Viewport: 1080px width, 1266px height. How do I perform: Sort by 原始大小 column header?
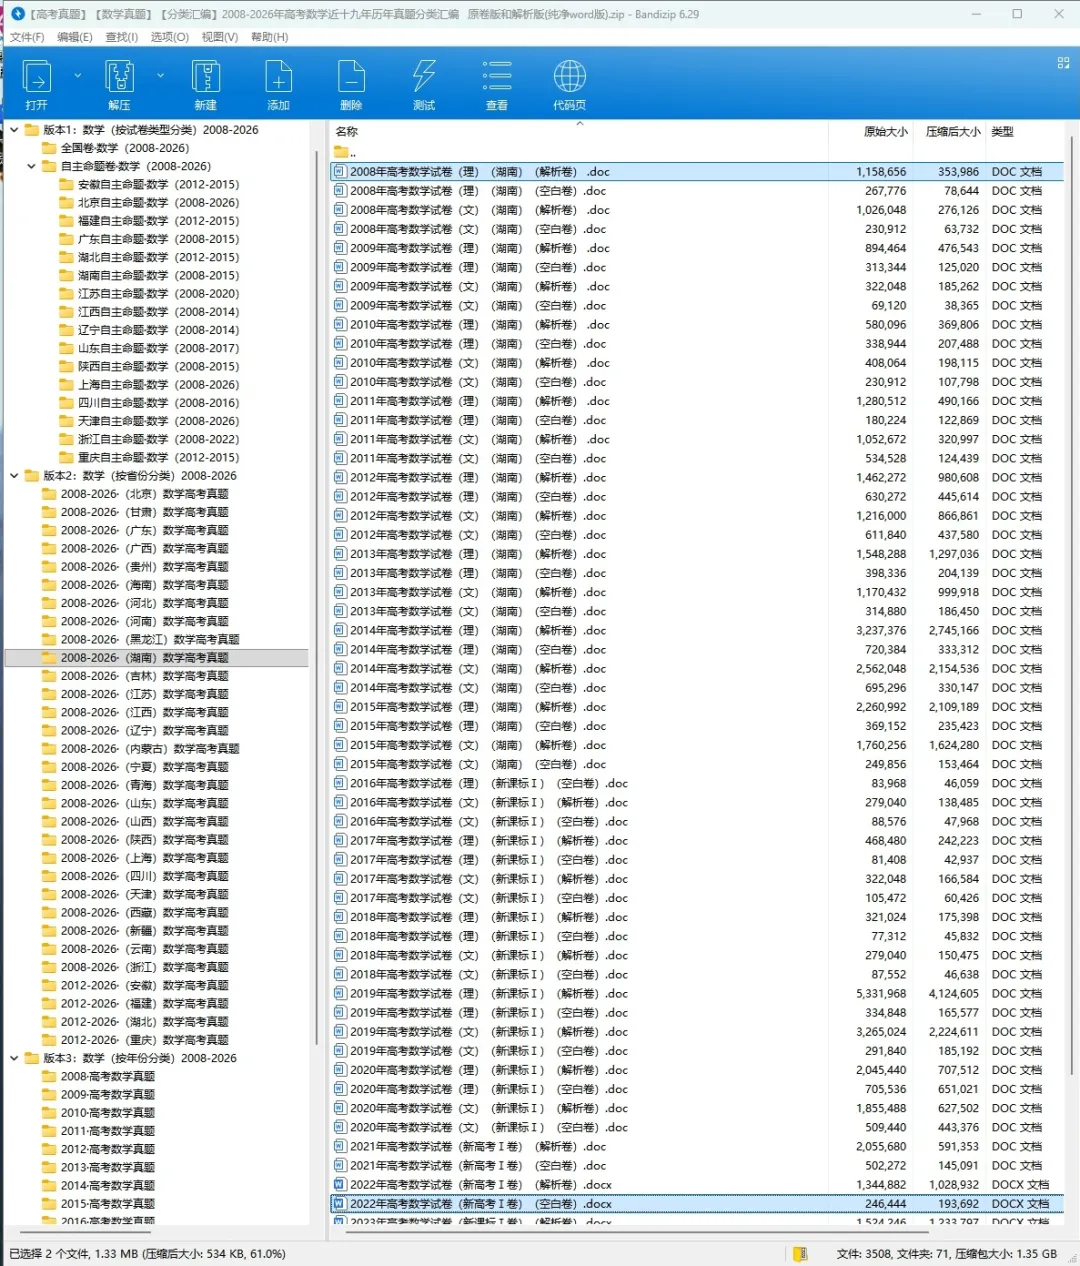pos(885,131)
